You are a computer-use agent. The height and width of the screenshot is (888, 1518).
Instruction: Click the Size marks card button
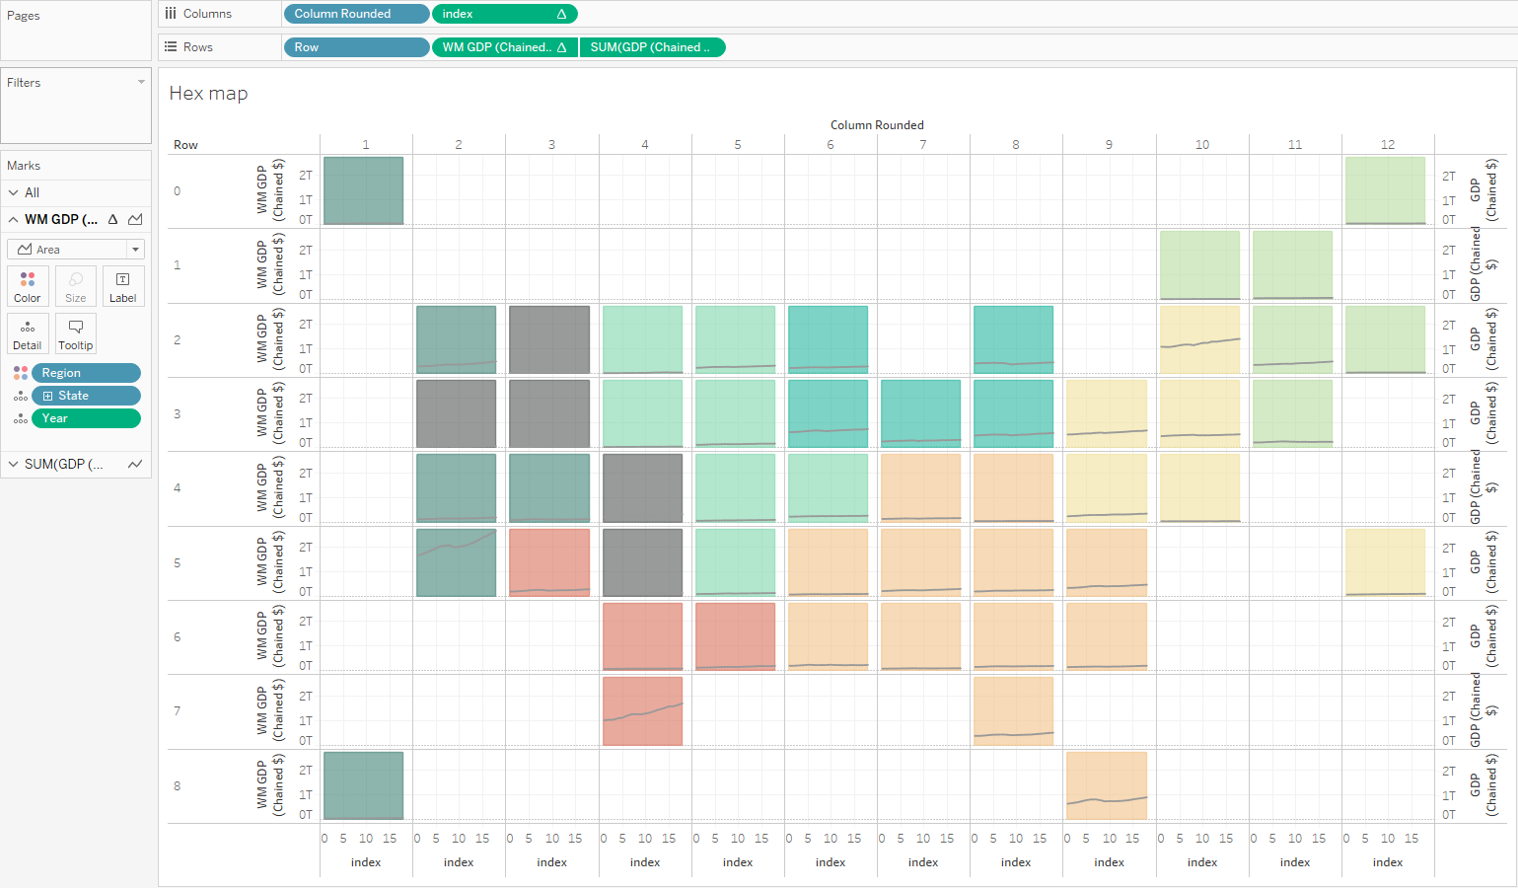click(75, 286)
